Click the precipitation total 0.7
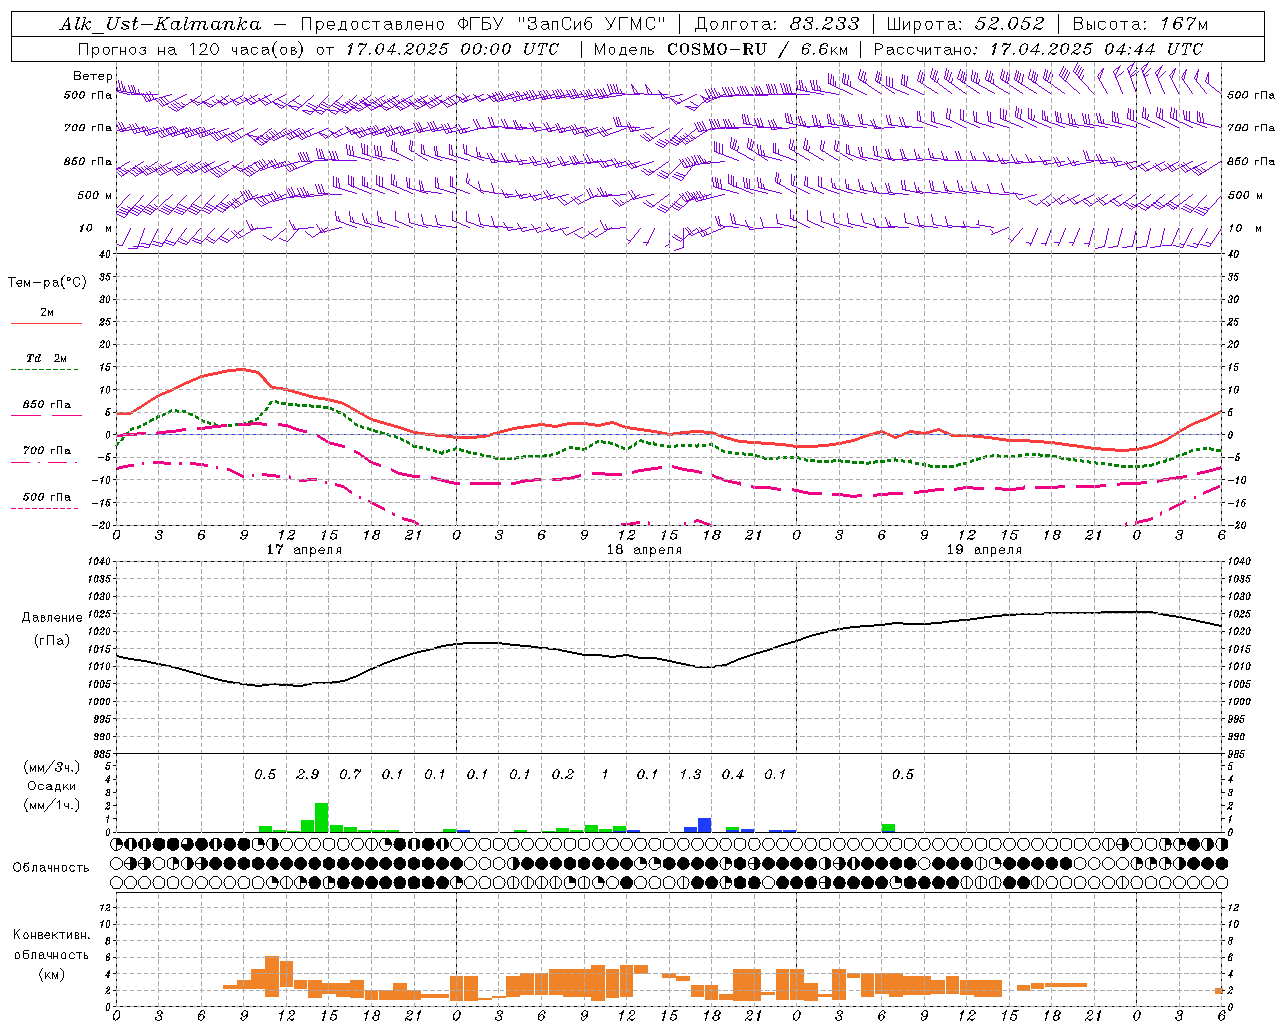 [x=350, y=774]
